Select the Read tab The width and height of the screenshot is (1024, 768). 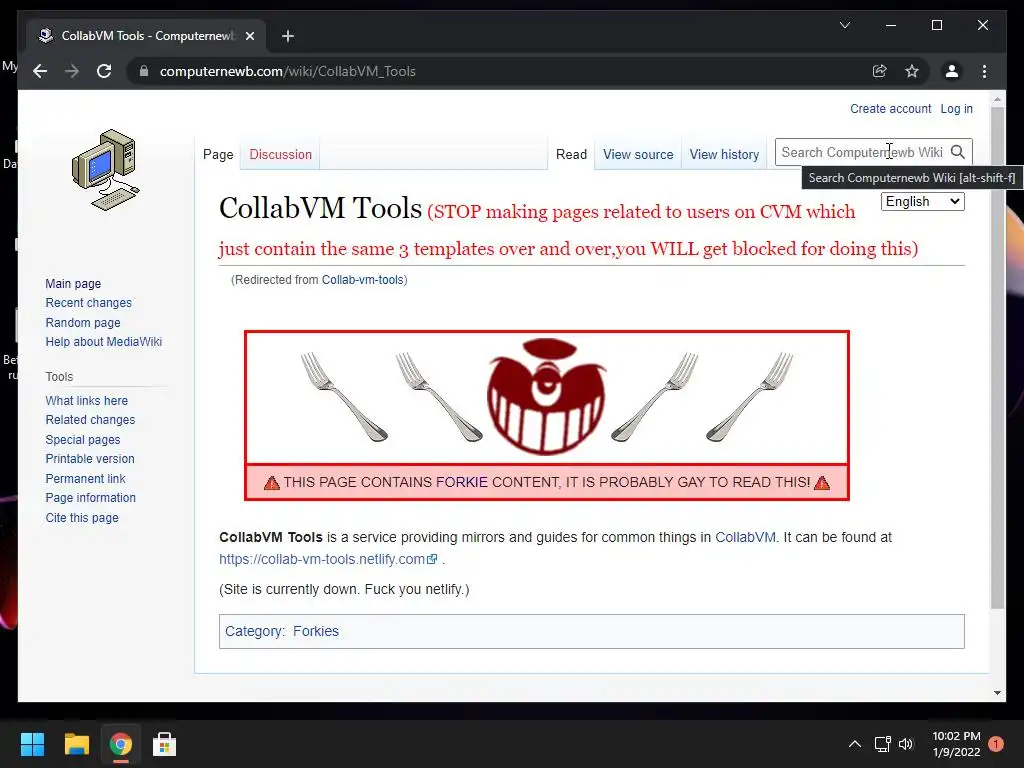571,155
